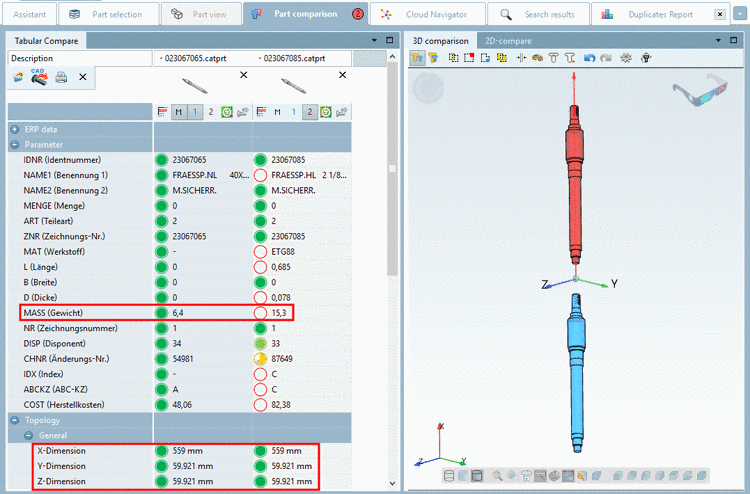The width and height of the screenshot is (750, 494).
Task: Click the align parts split icon
Action: coord(521,58)
